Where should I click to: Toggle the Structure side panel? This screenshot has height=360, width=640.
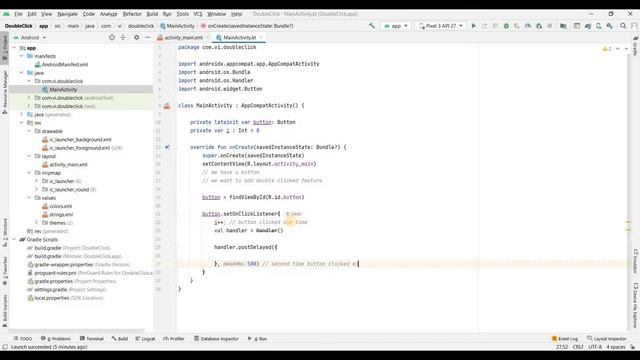click(5, 233)
